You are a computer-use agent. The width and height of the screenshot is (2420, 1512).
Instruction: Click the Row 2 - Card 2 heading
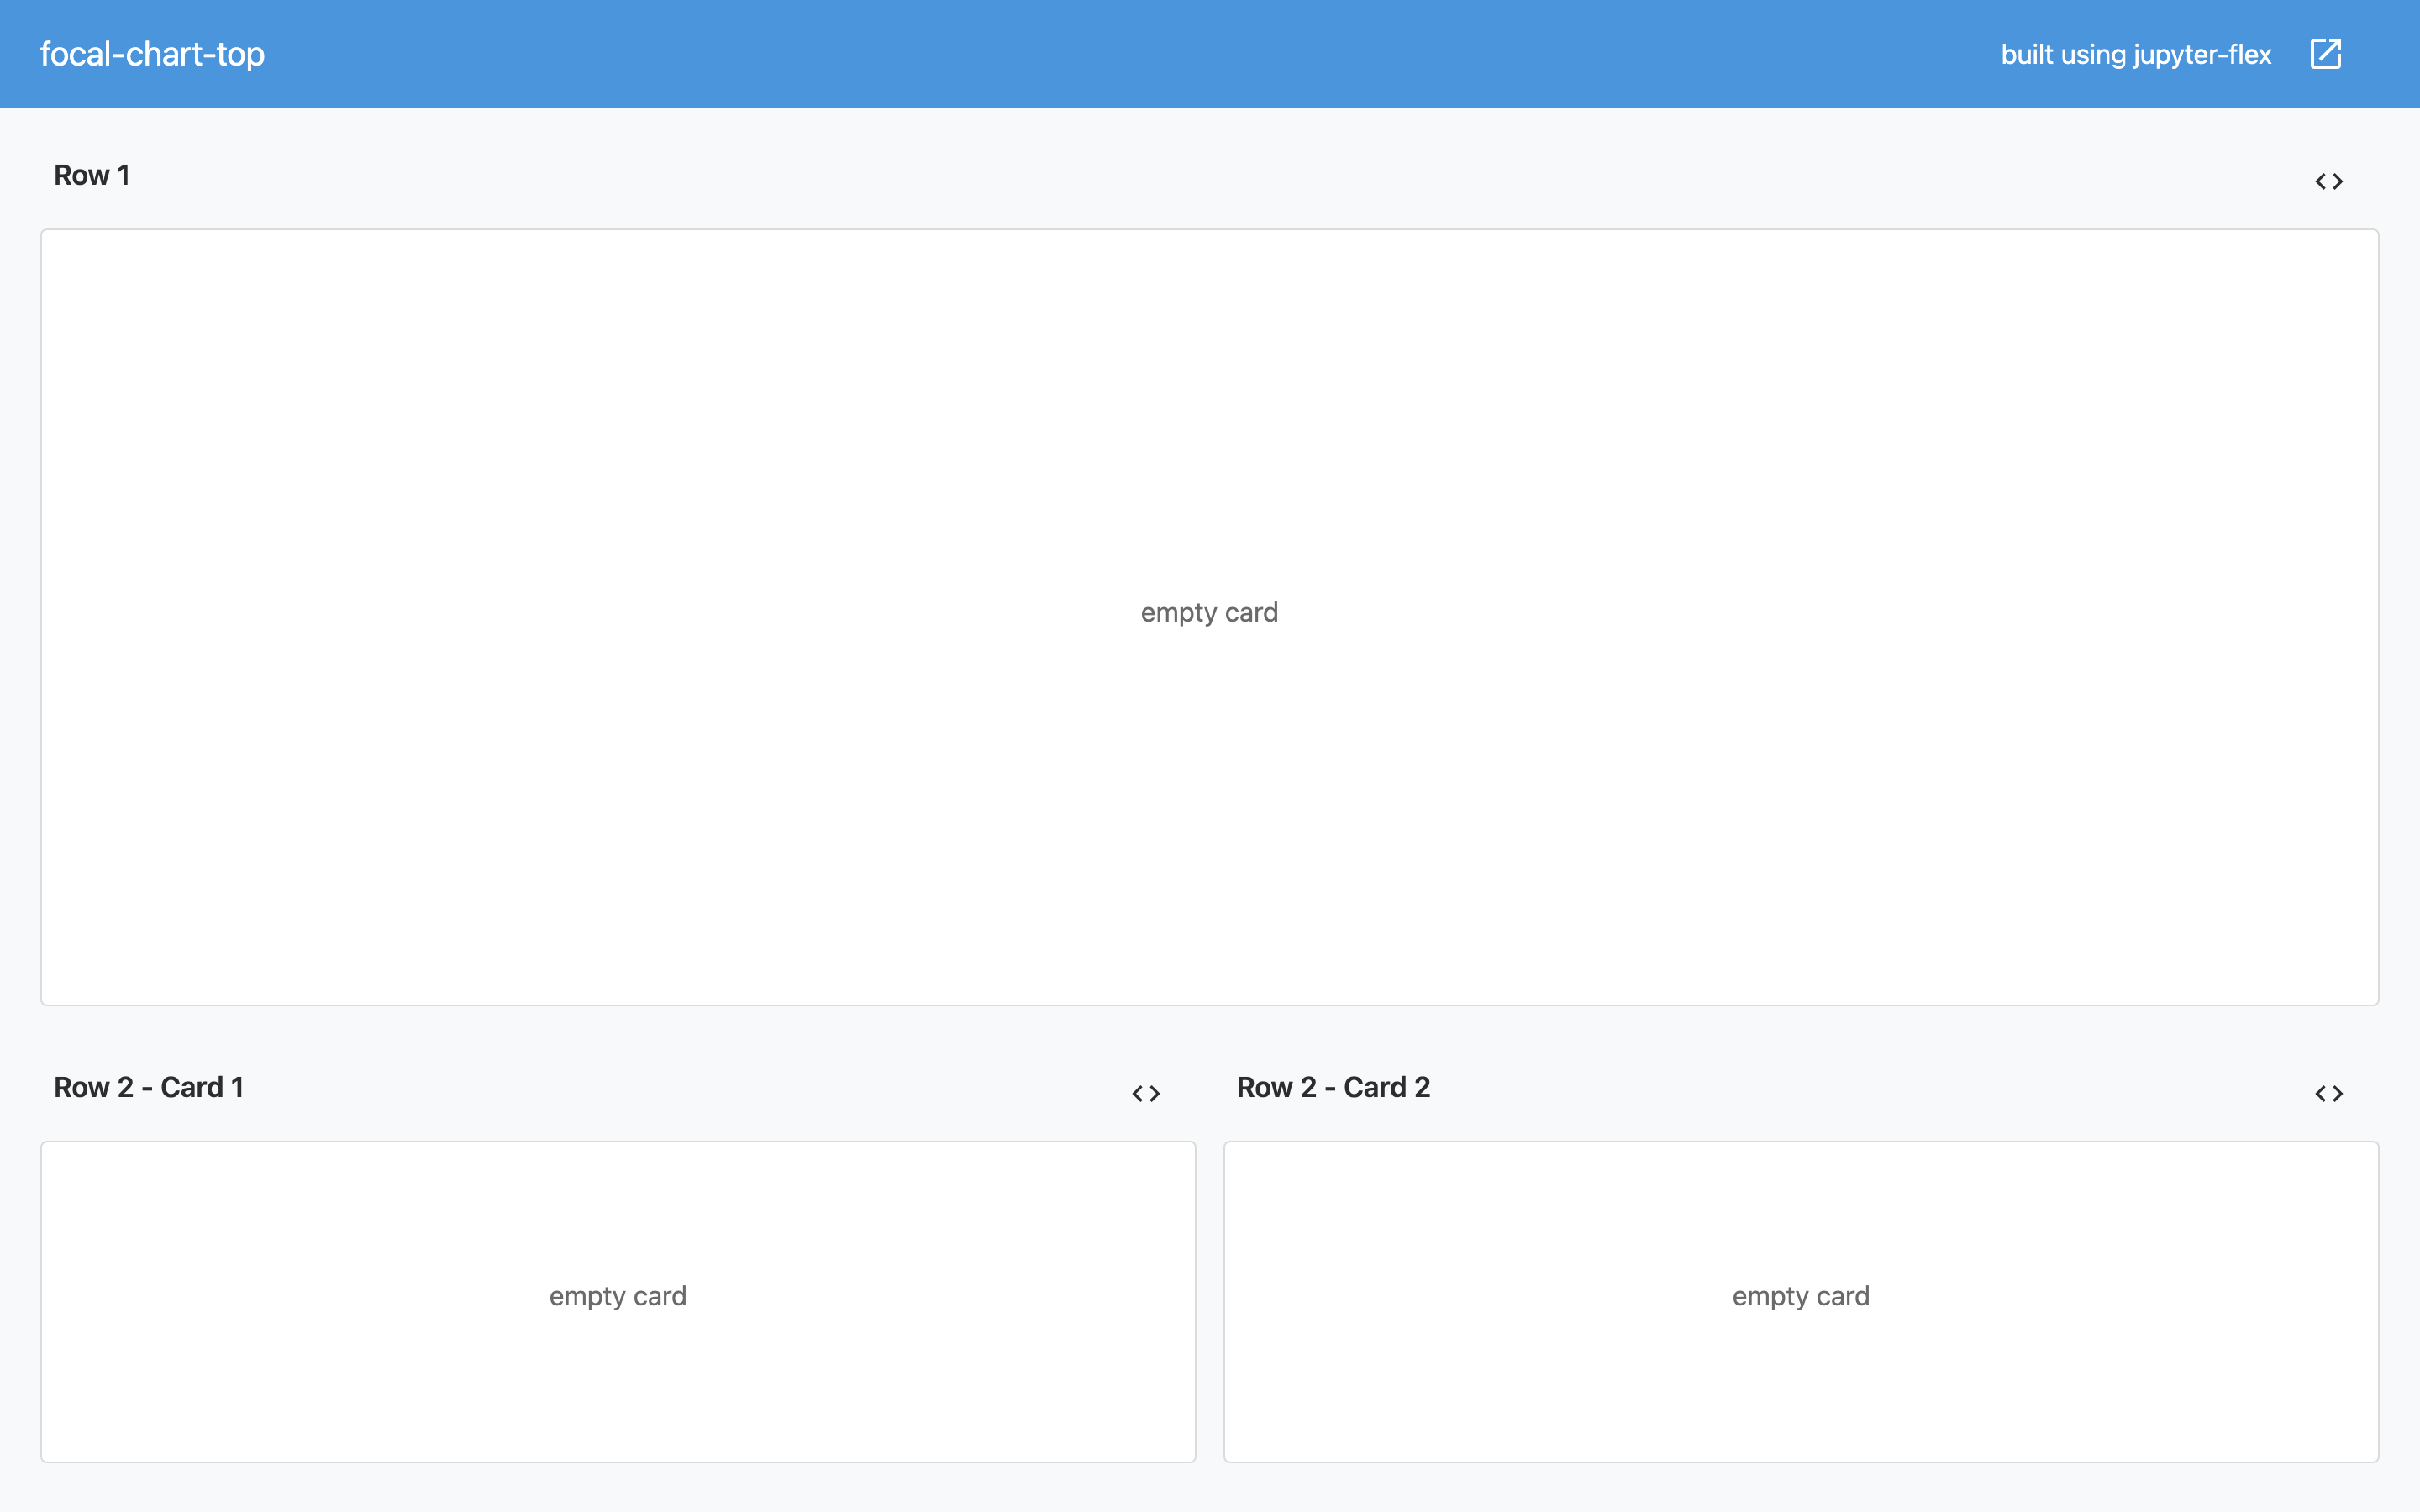point(1333,1087)
